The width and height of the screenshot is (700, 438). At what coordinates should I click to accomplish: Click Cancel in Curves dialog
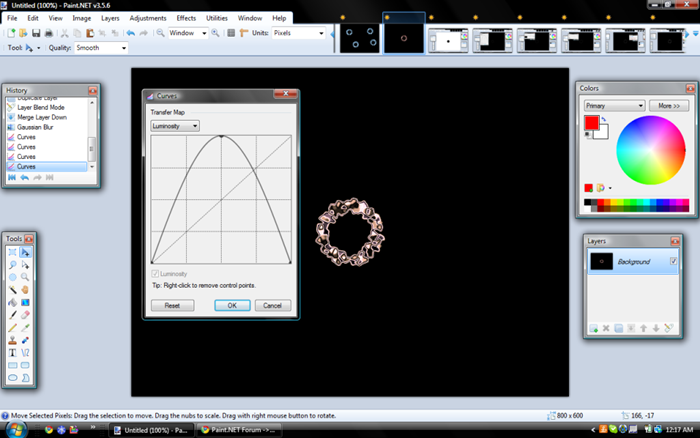[272, 305]
